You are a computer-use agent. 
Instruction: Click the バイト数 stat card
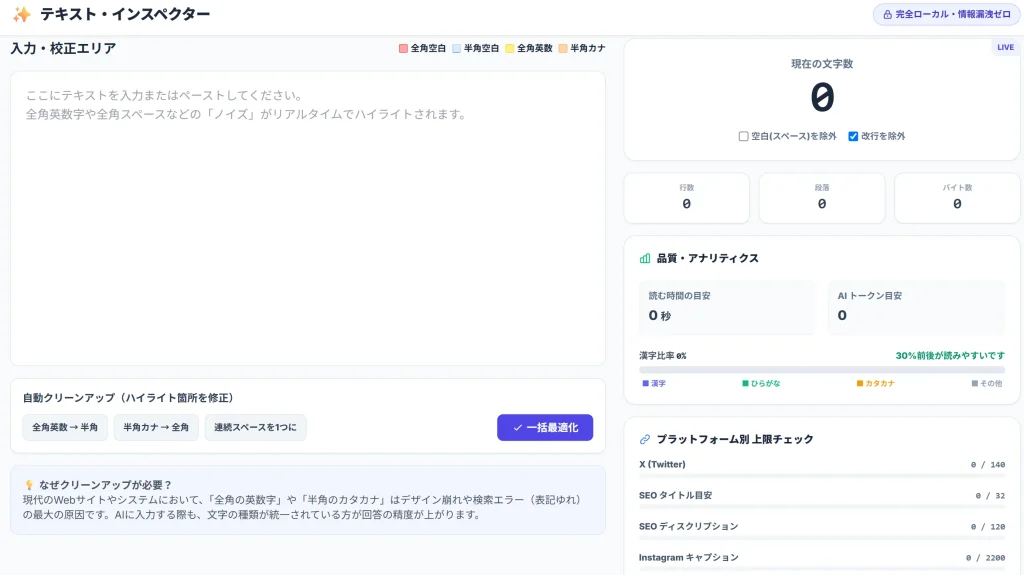tap(957, 198)
